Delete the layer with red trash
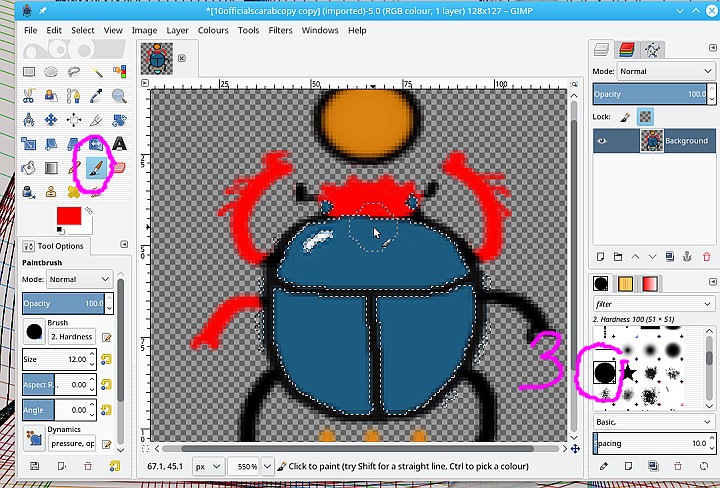720x488 pixels. [x=707, y=257]
